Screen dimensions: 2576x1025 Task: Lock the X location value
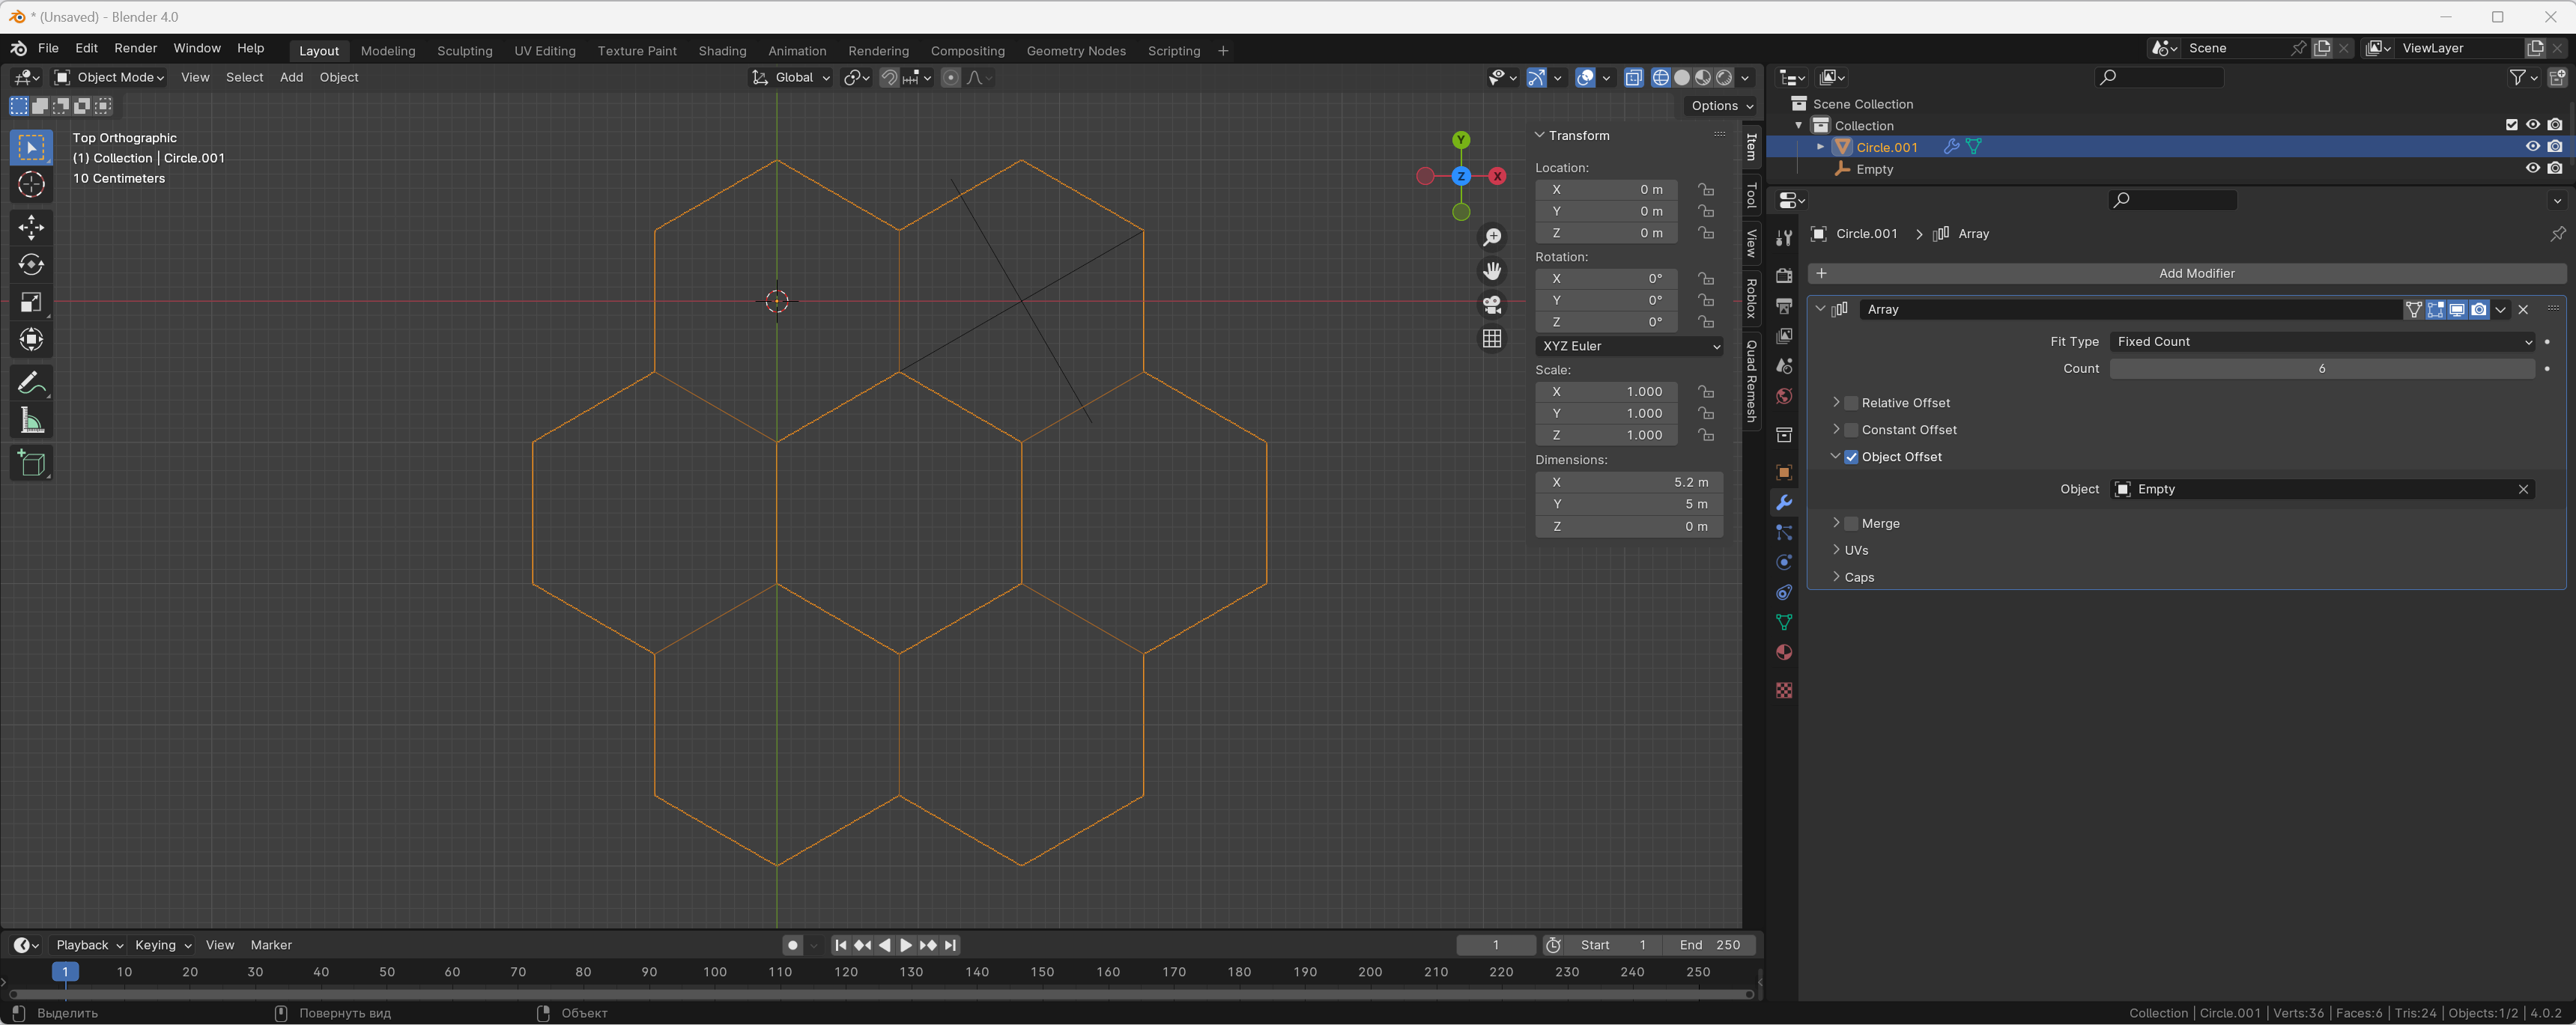coord(1706,189)
